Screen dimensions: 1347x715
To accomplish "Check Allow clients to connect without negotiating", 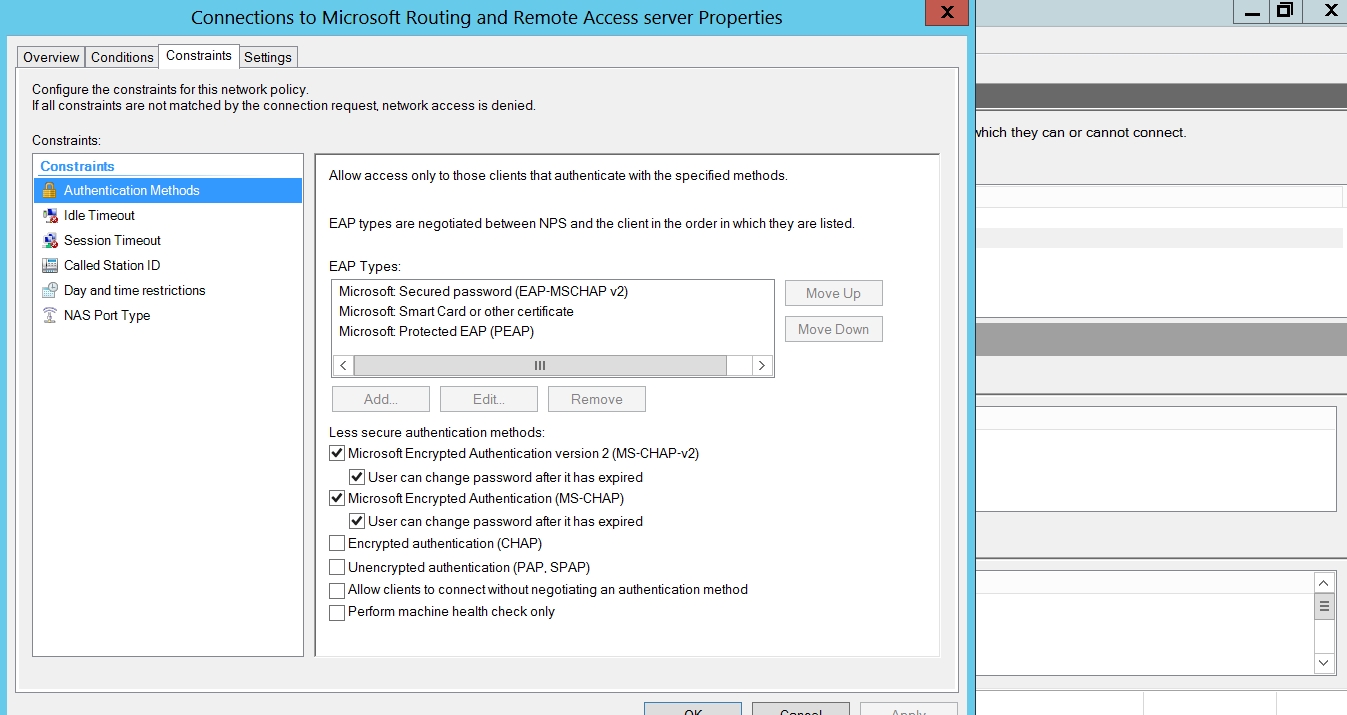I will click(337, 590).
